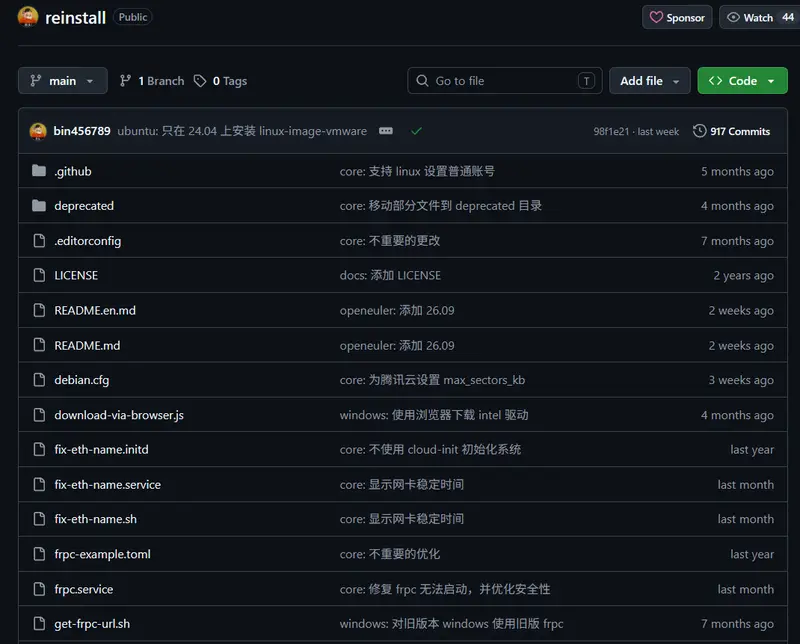Image resolution: width=800 pixels, height=644 pixels.
Task: Open download-via-browser.js file
Action: pos(119,415)
